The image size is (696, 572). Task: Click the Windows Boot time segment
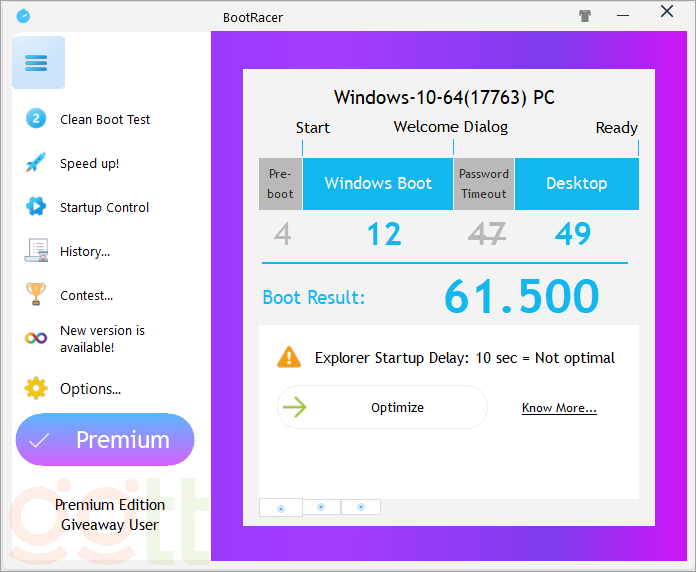point(378,184)
